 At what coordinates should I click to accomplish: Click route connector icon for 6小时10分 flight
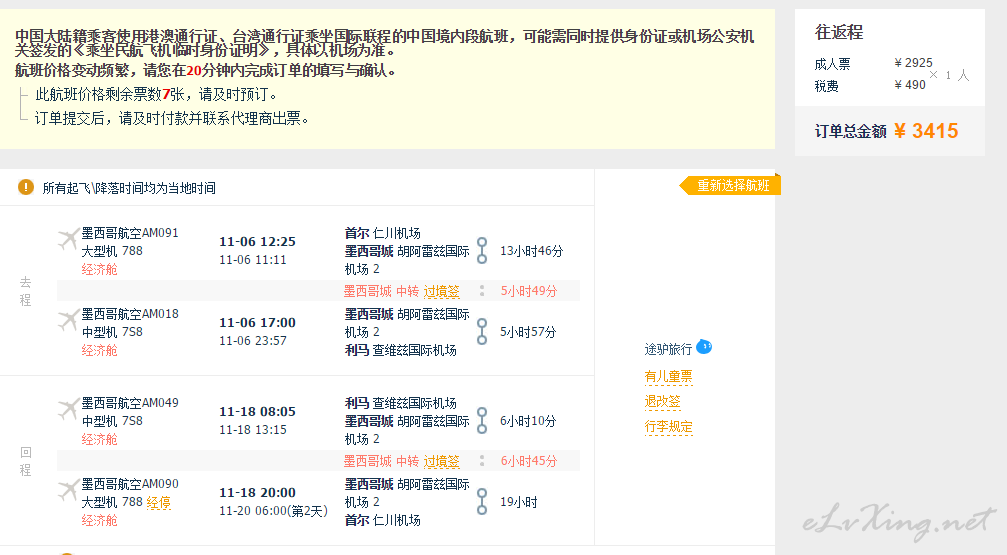(x=482, y=421)
